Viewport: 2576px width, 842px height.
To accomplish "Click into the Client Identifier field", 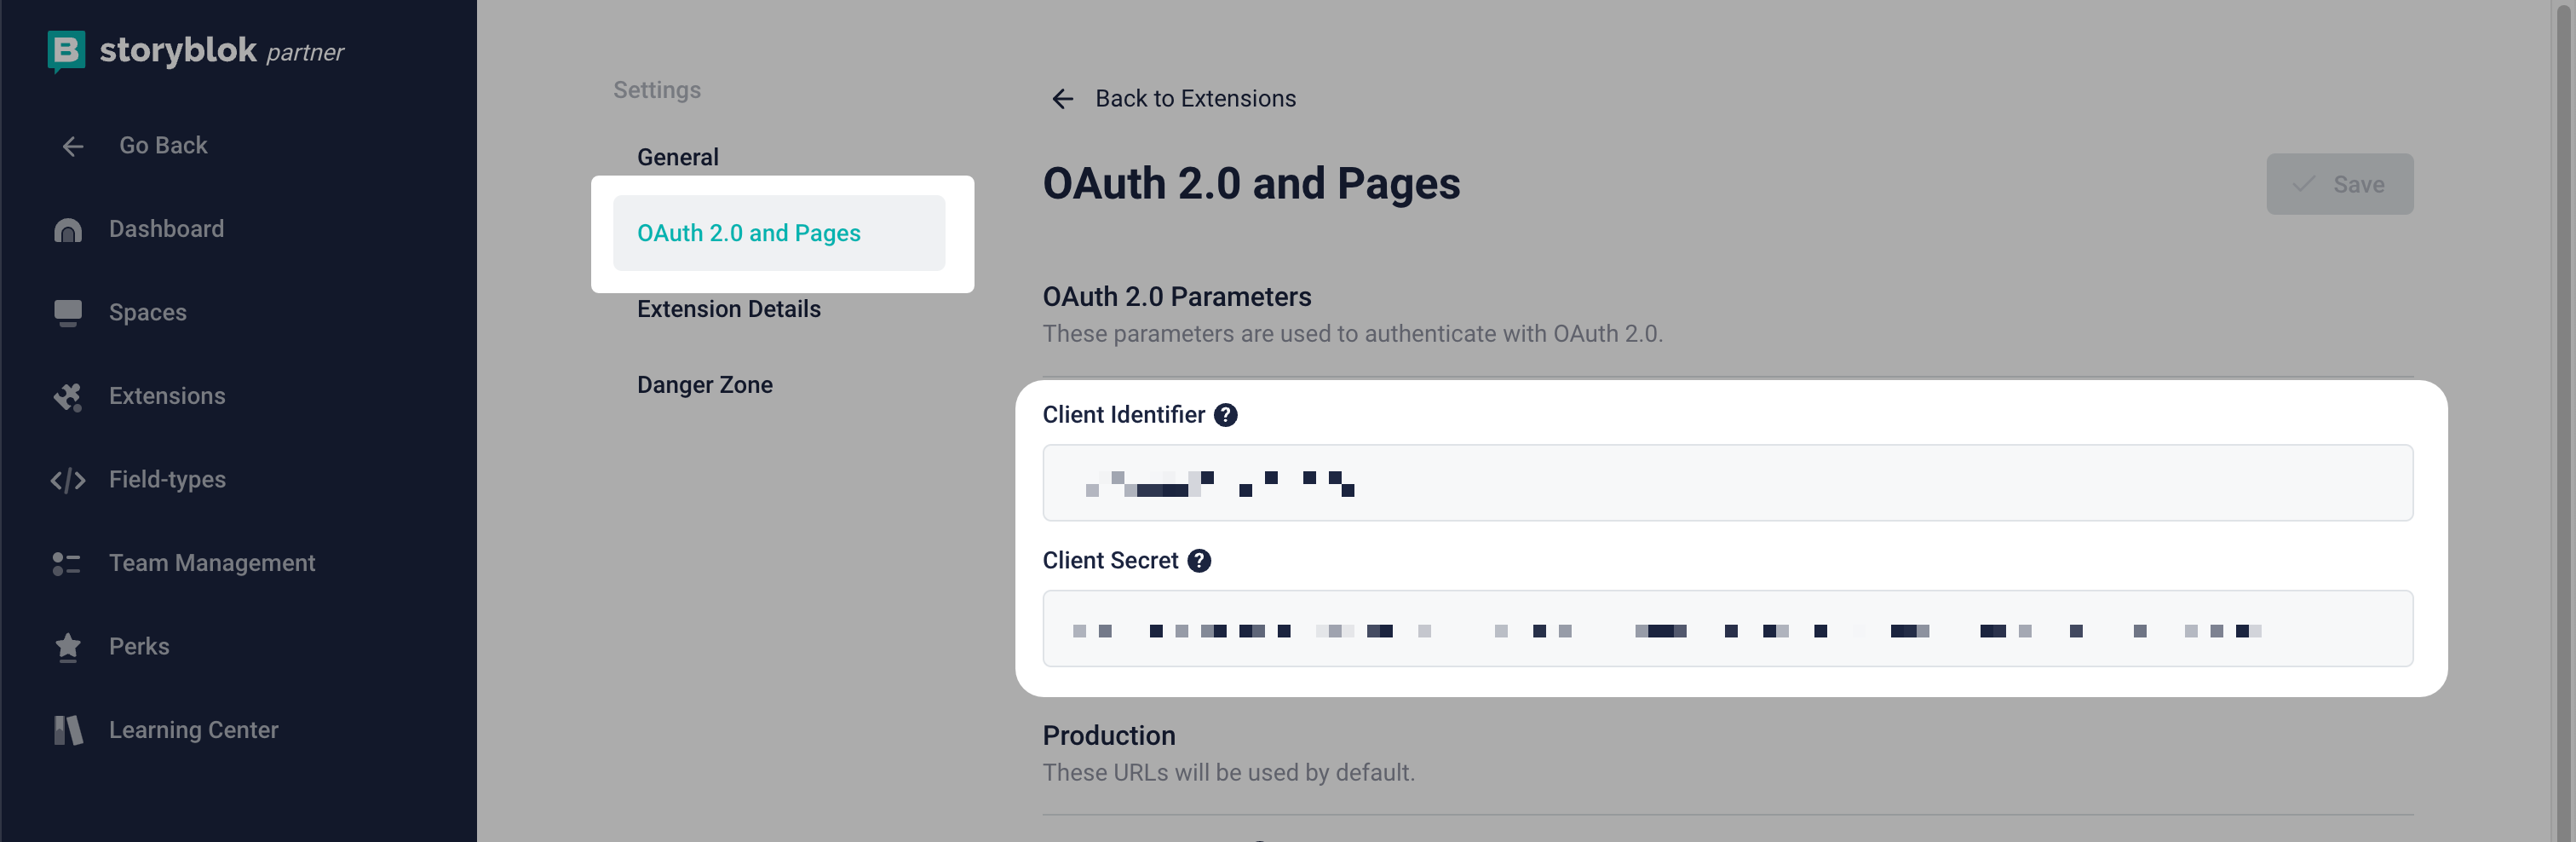I will pyautogui.click(x=1727, y=483).
